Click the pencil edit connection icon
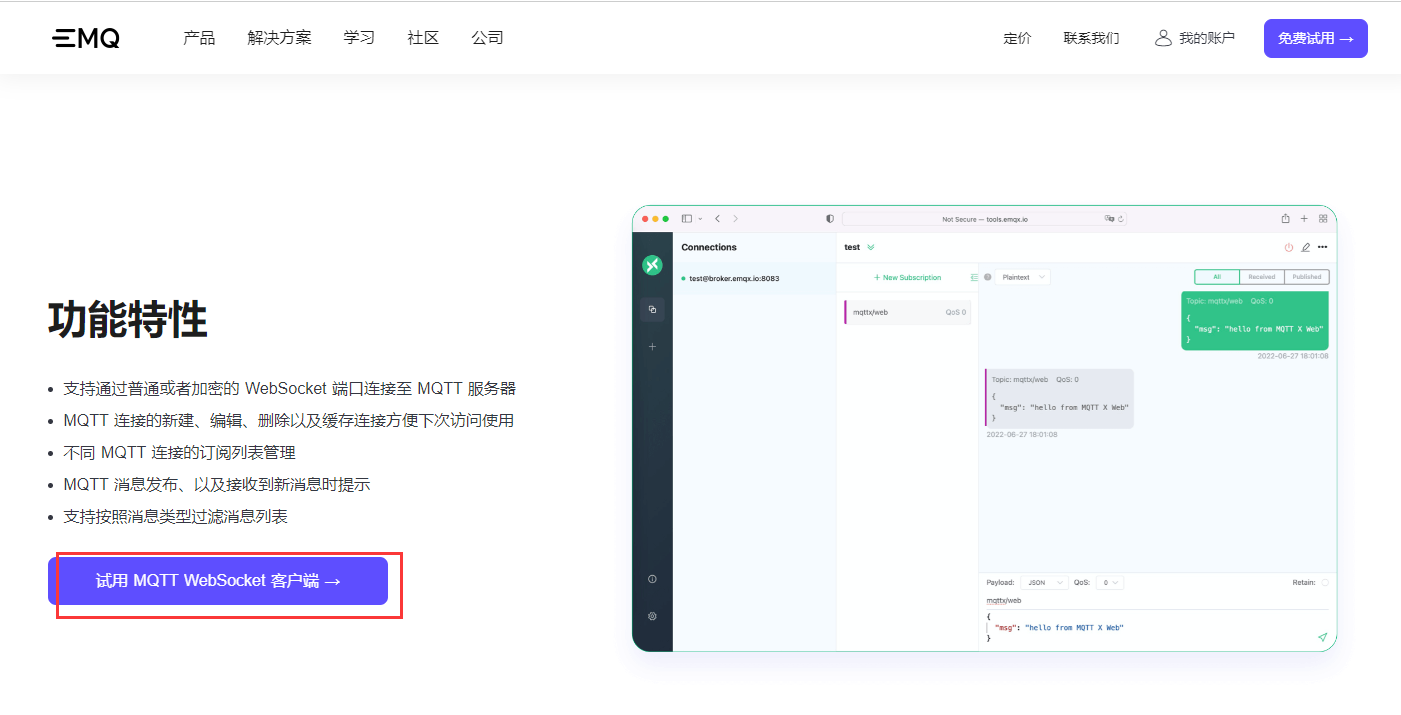 [1305, 247]
